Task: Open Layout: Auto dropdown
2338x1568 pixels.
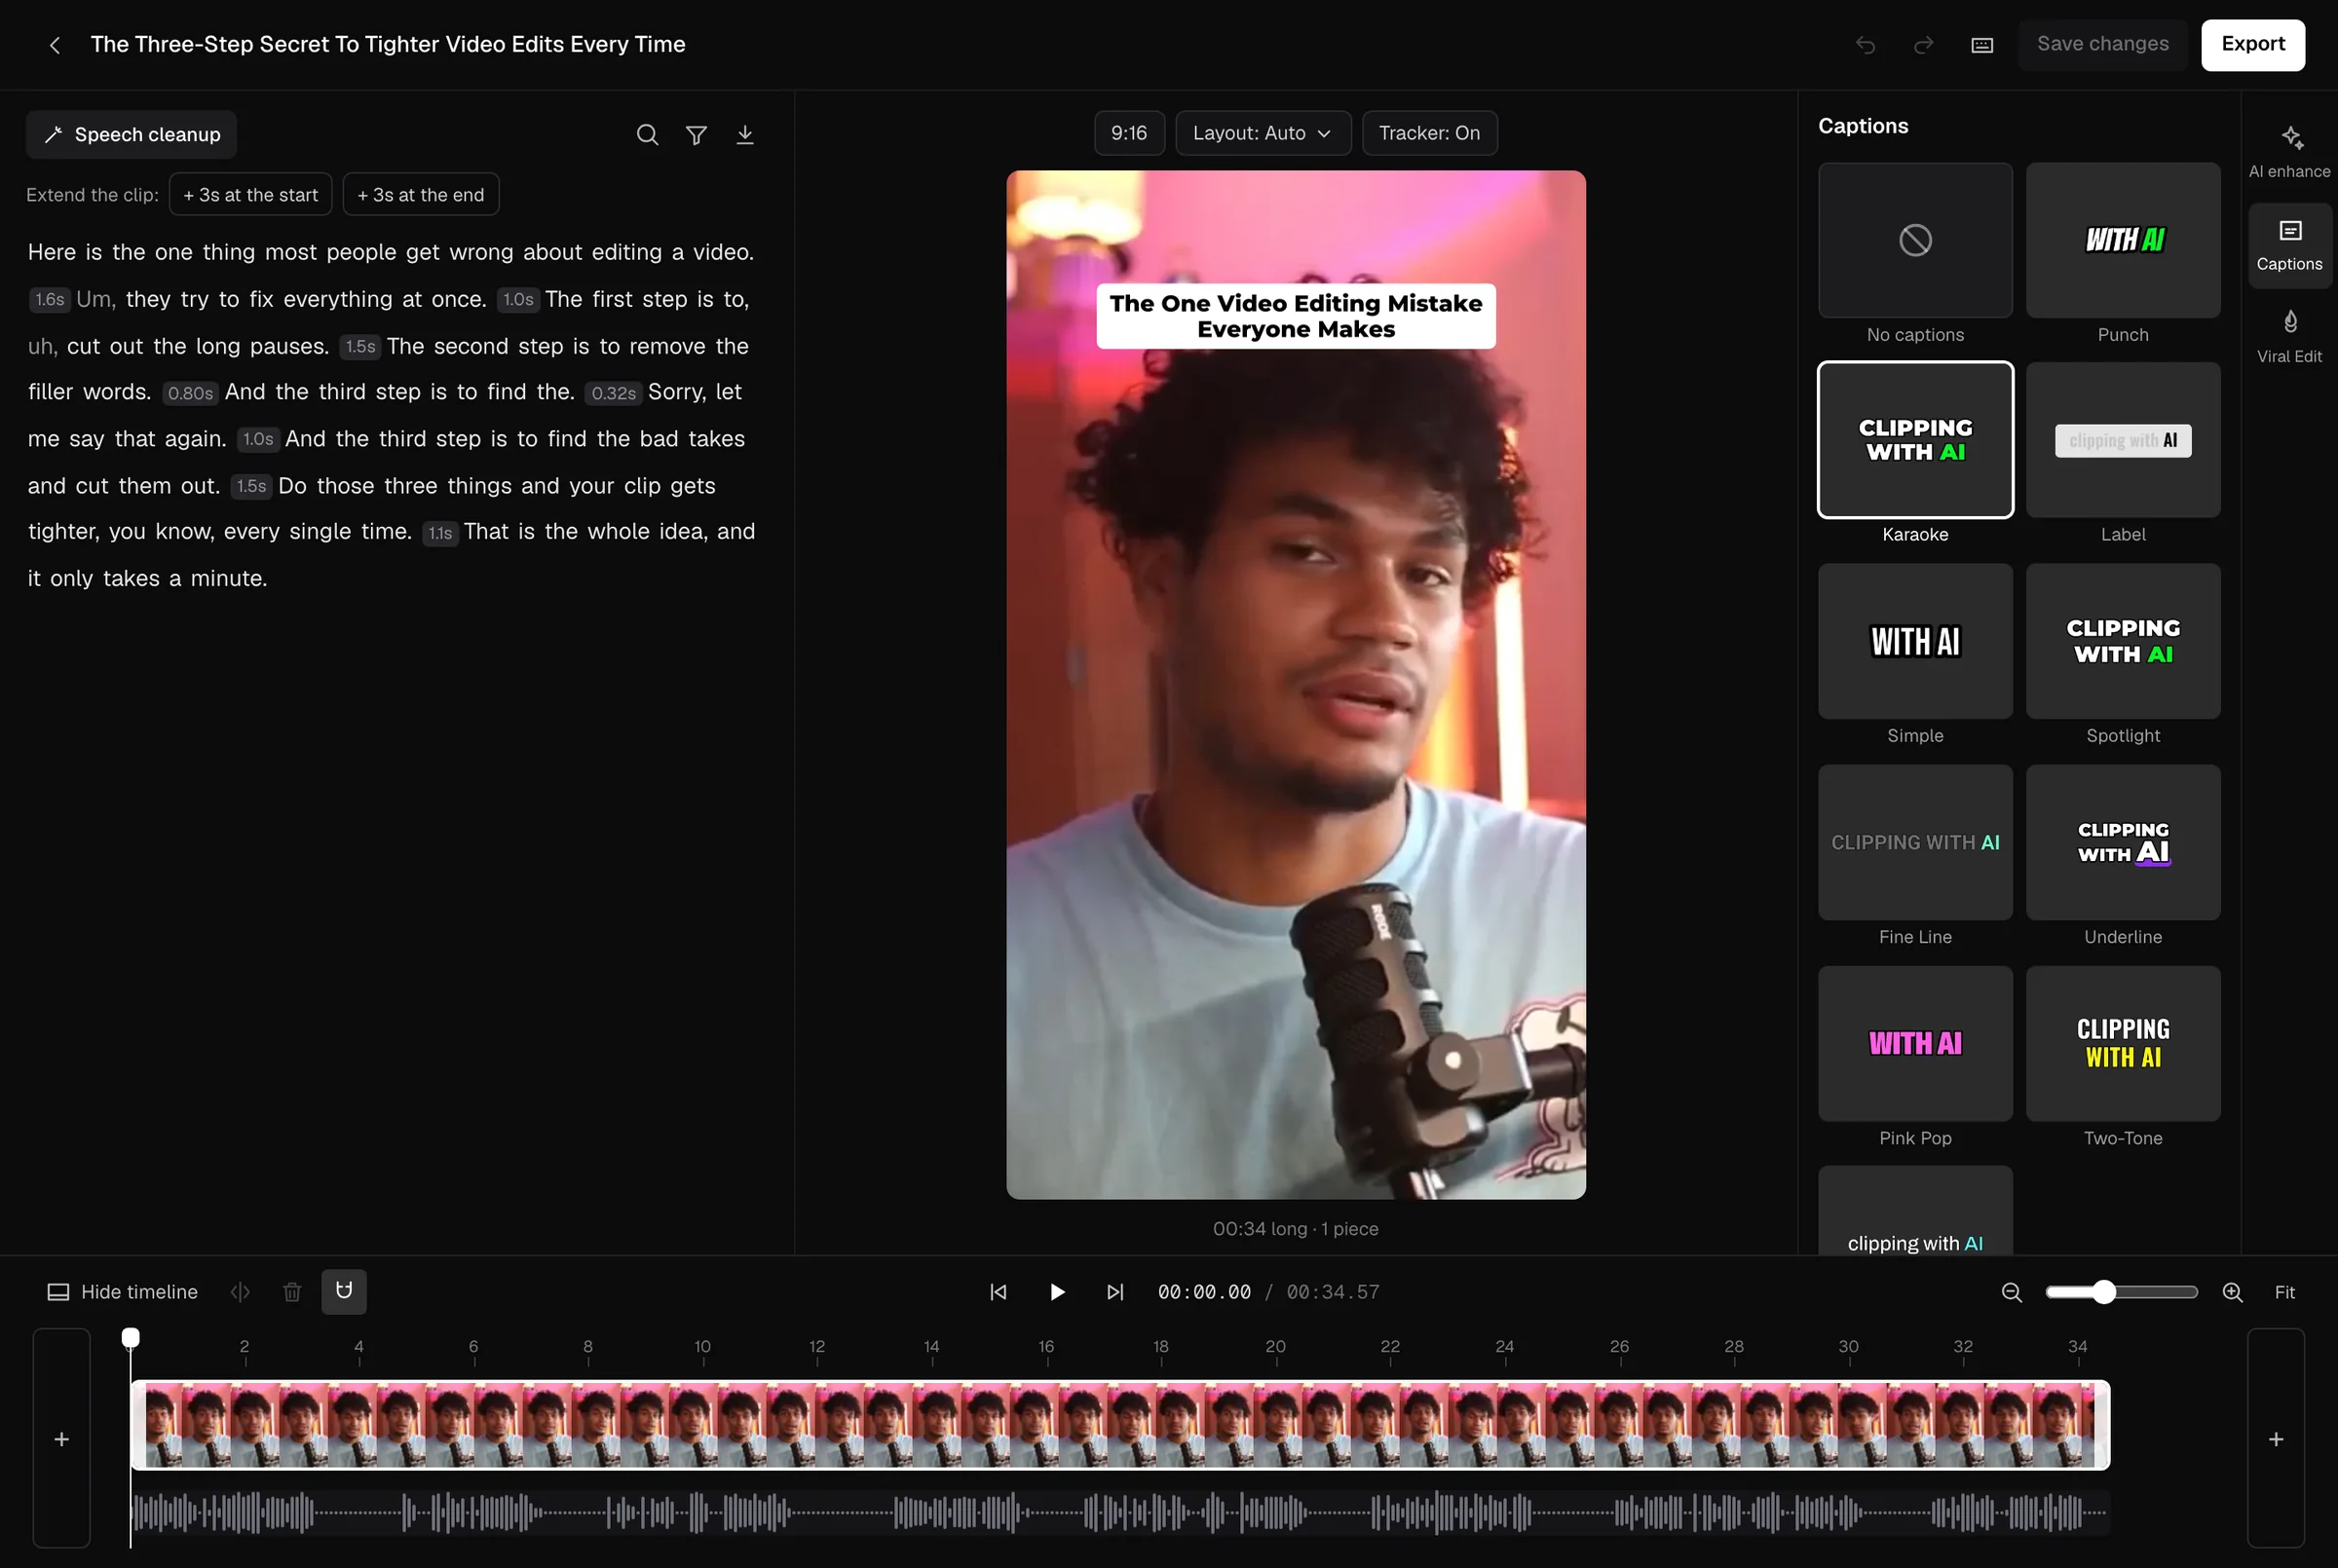Action: [x=1263, y=133]
